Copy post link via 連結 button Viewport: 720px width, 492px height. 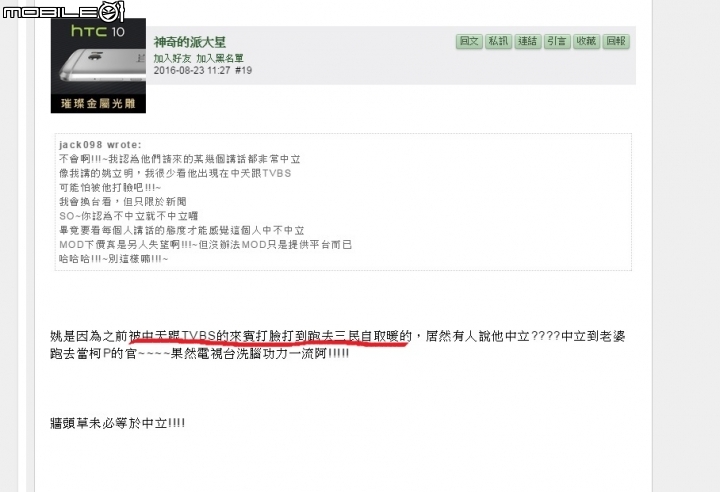(x=528, y=41)
